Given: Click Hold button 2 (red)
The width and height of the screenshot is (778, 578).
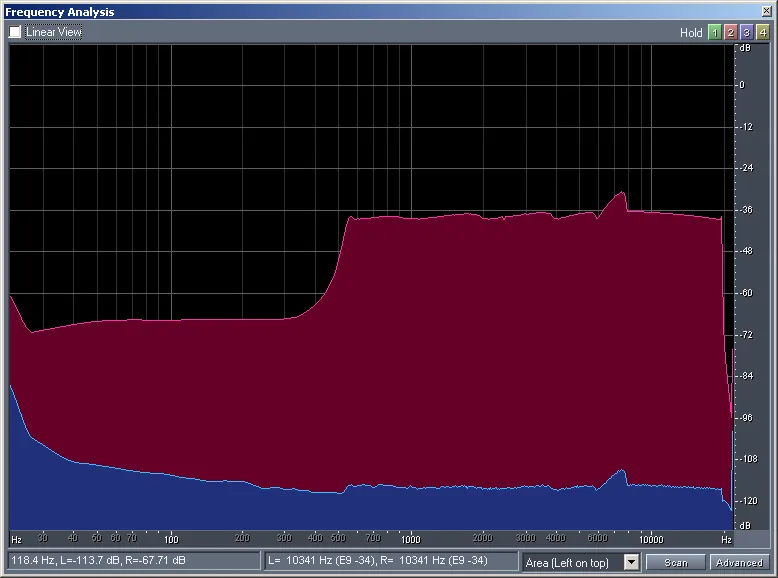Looking at the screenshot, I should click(x=730, y=33).
